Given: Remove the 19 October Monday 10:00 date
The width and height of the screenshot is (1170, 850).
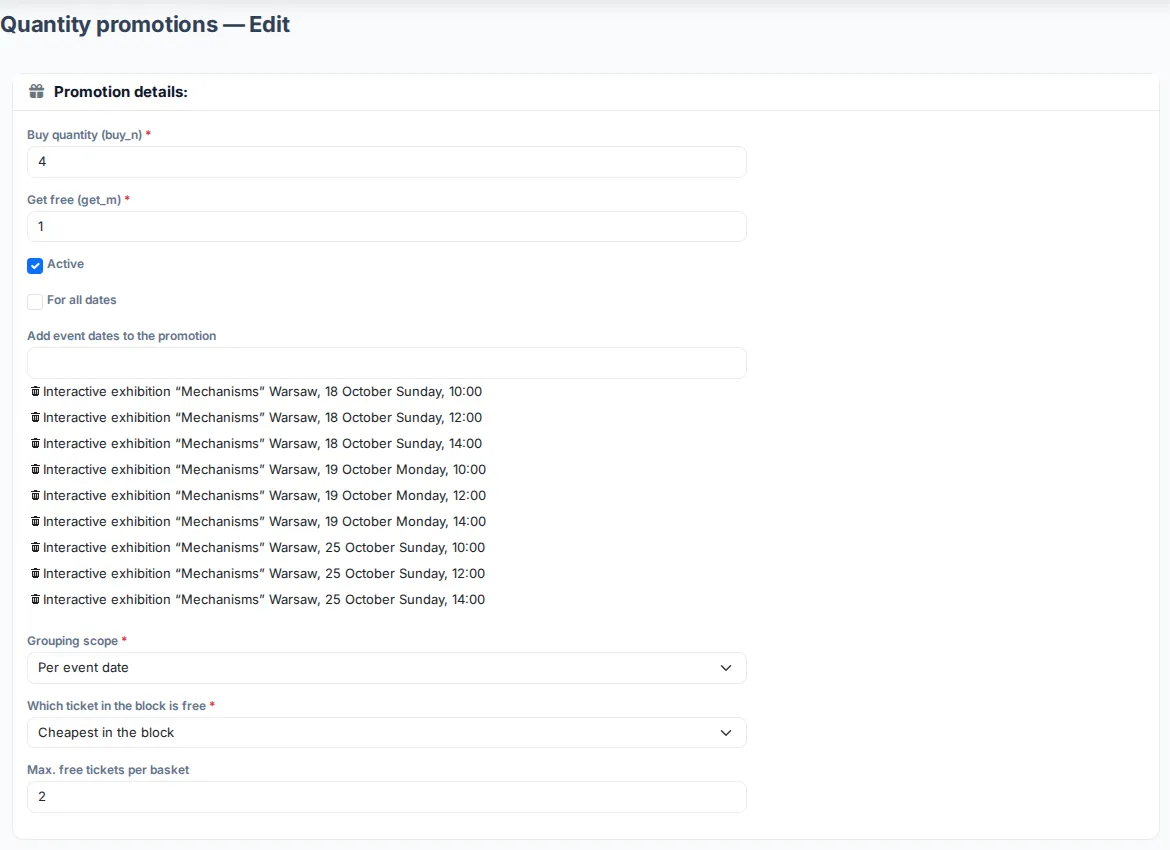Looking at the screenshot, I should (35, 470).
